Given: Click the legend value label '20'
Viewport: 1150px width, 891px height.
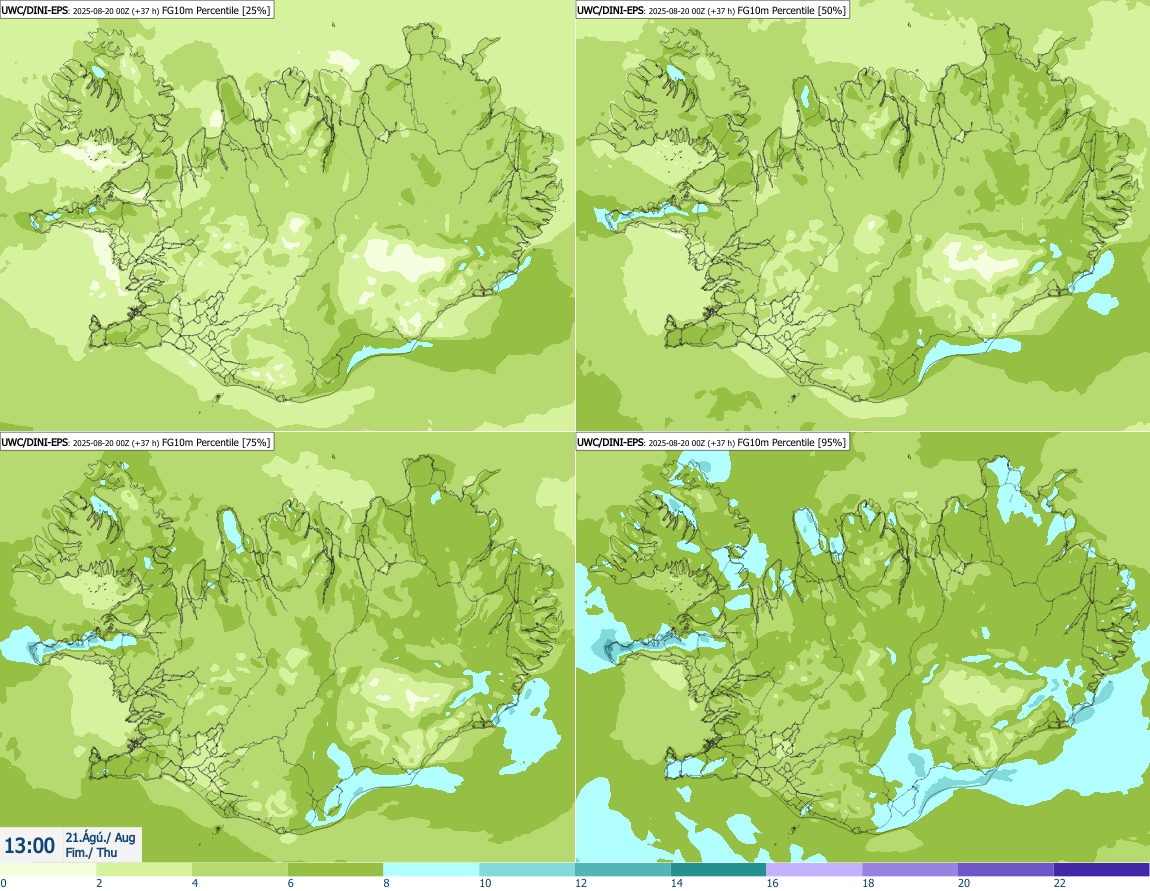Looking at the screenshot, I should coord(964,883).
